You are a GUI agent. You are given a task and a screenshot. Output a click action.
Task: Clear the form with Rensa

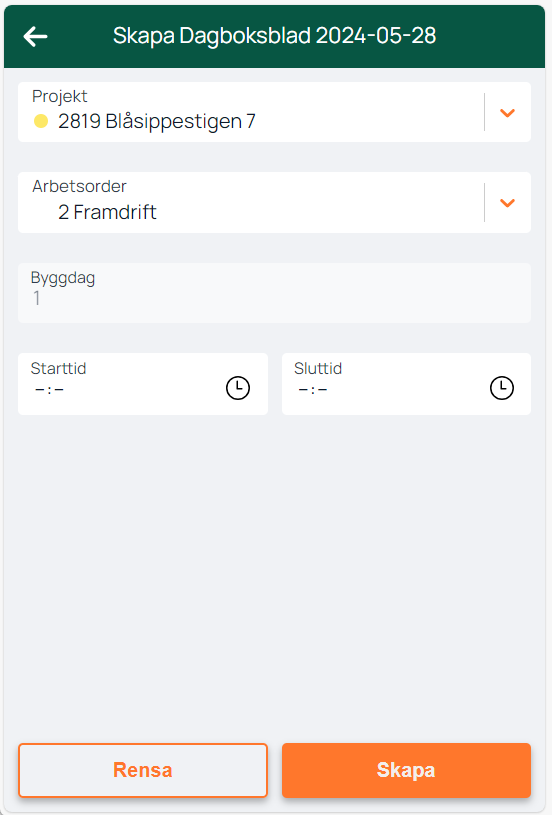[143, 770]
